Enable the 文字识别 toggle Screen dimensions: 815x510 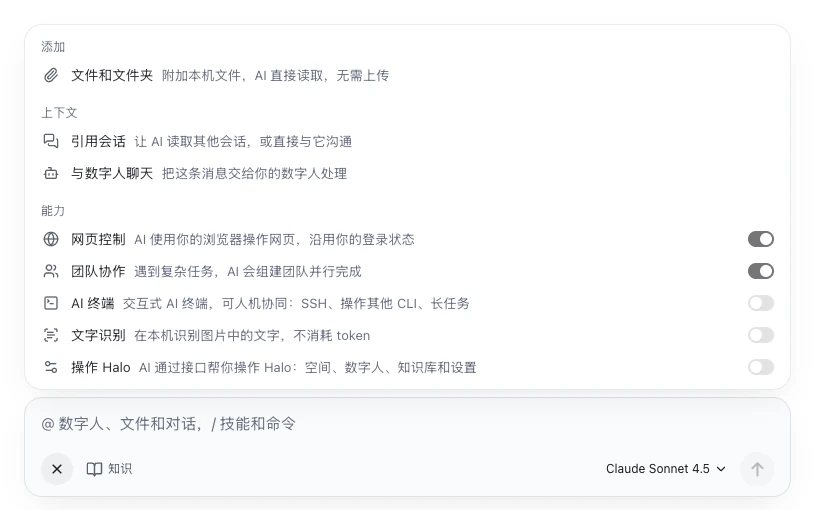761,335
